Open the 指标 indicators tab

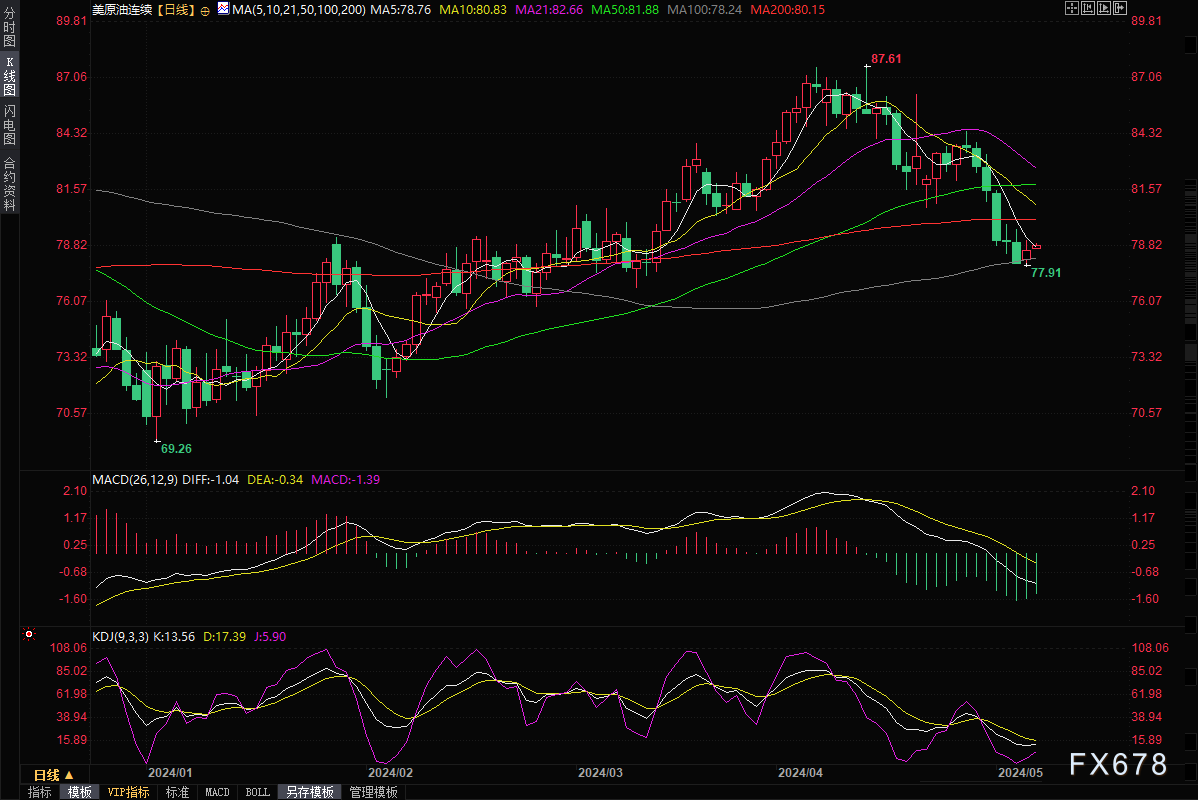click(x=40, y=792)
